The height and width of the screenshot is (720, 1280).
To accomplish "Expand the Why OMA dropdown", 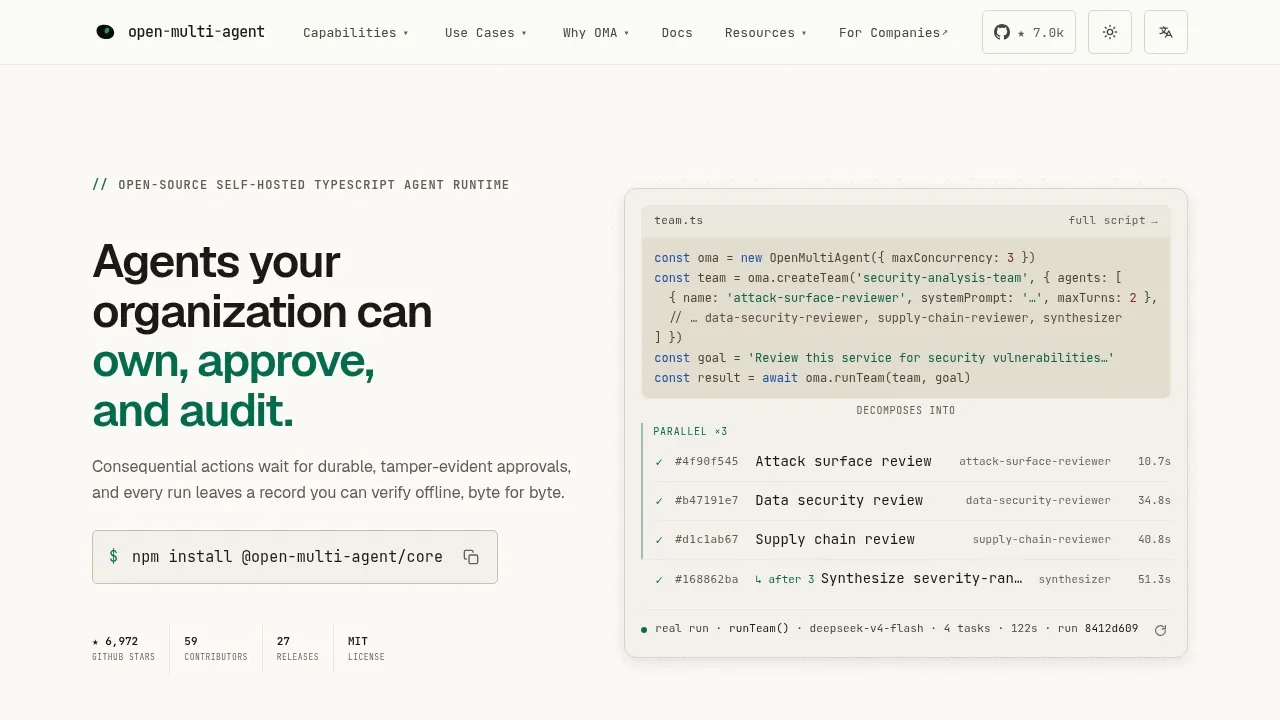I will (x=596, y=33).
